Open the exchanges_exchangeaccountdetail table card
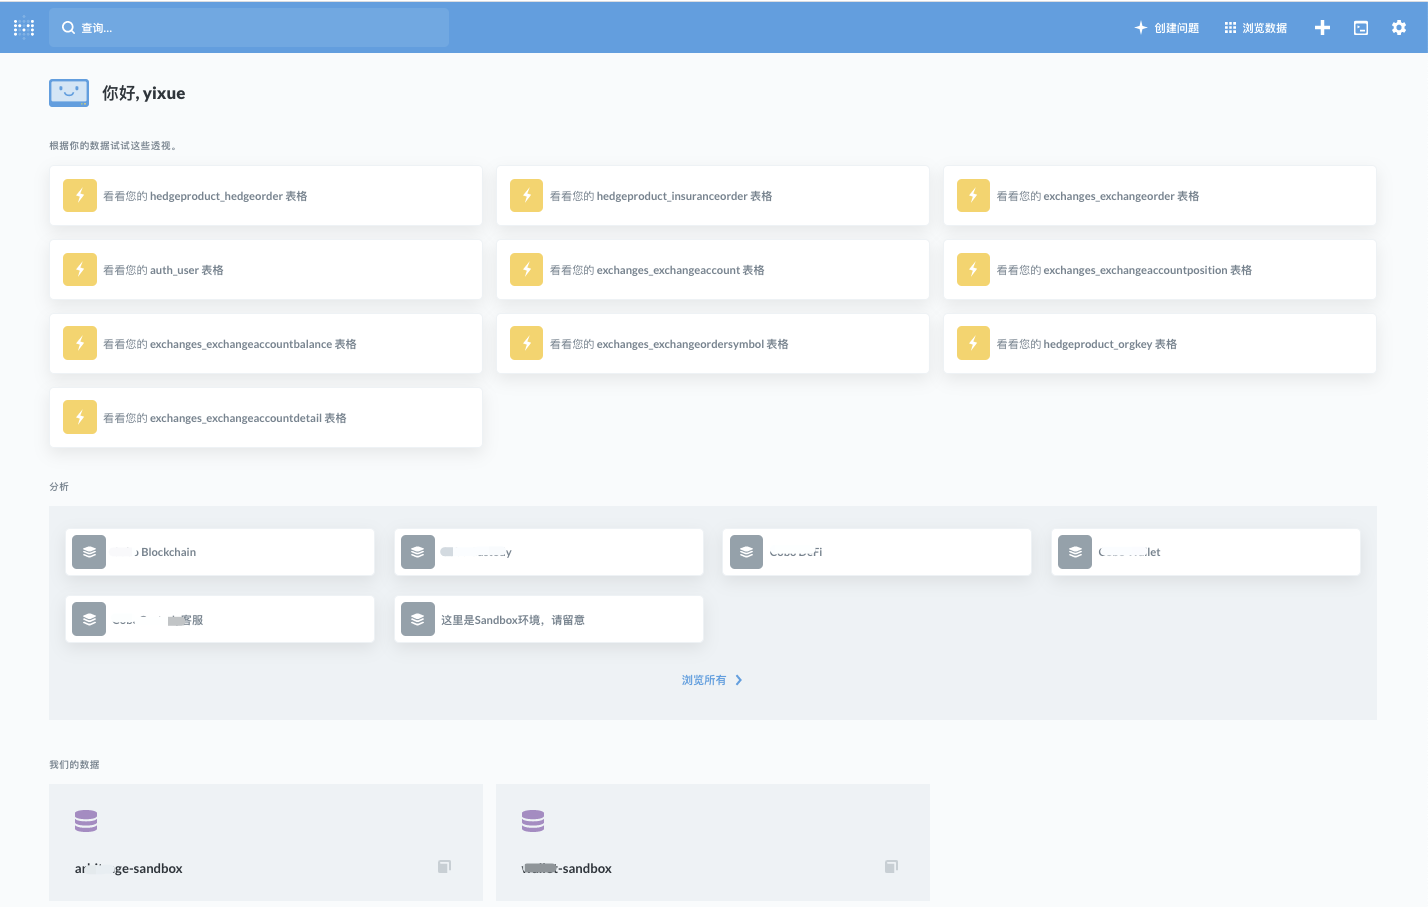The height and width of the screenshot is (907, 1428). tap(265, 417)
